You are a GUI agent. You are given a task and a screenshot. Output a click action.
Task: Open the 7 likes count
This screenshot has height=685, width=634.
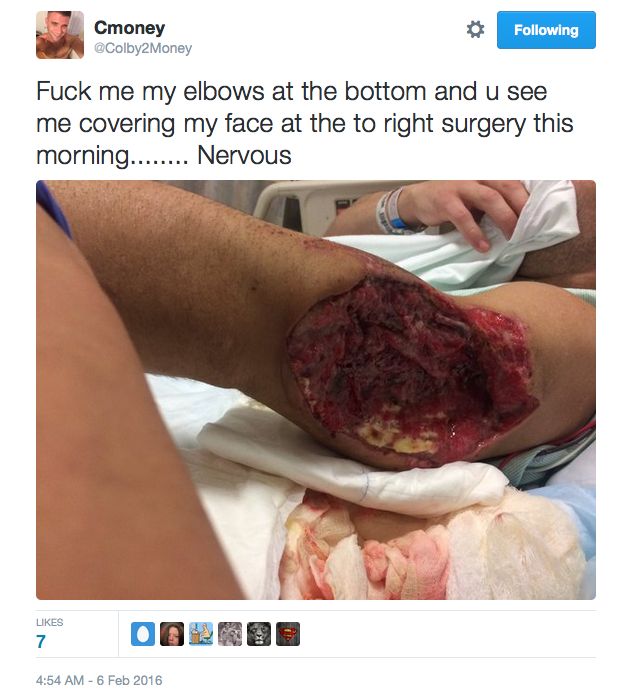(41, 641)
